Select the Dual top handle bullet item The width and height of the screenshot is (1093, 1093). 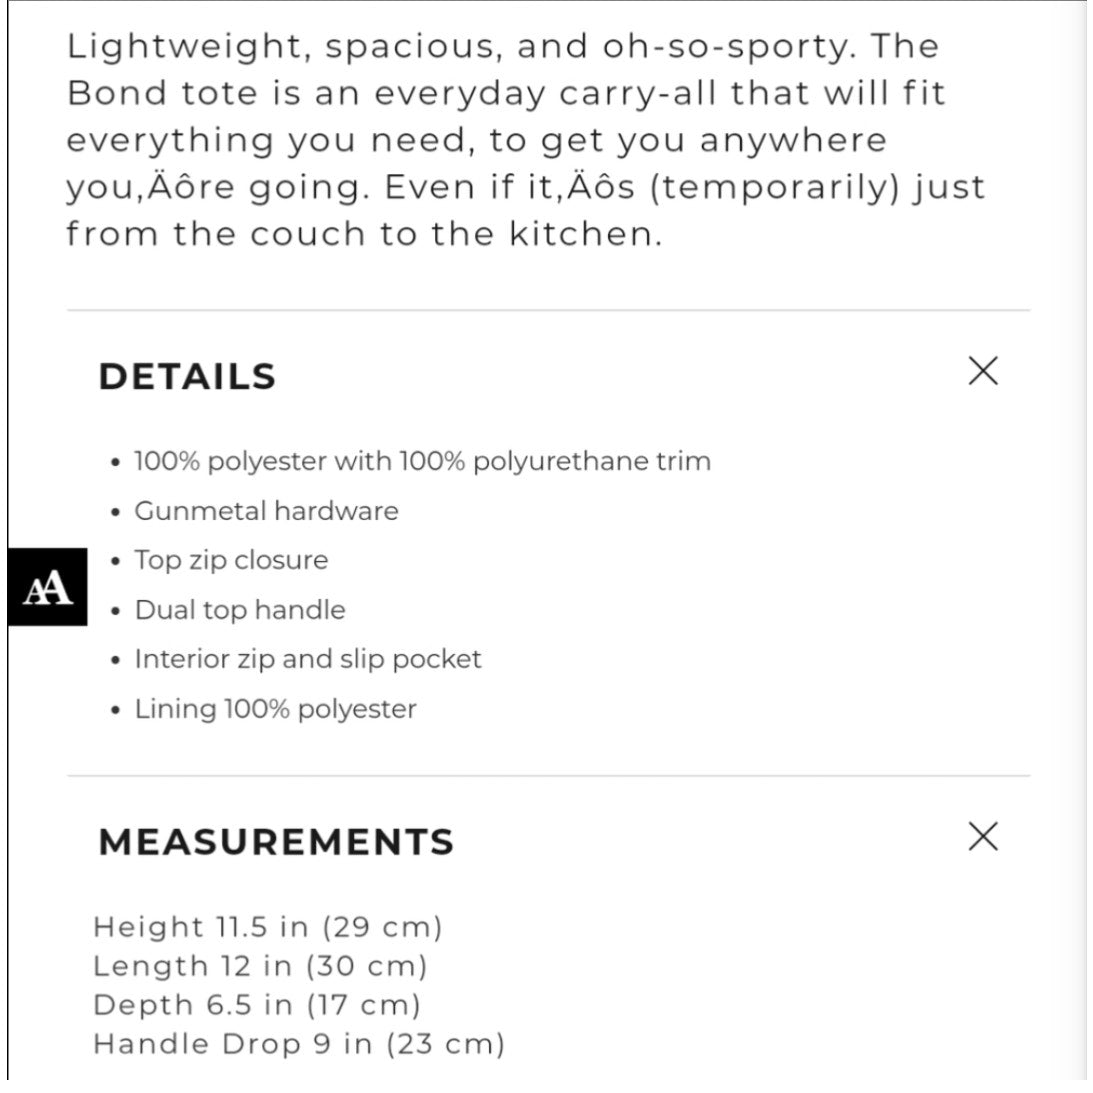pyautogui.click(x=240, y=610)
